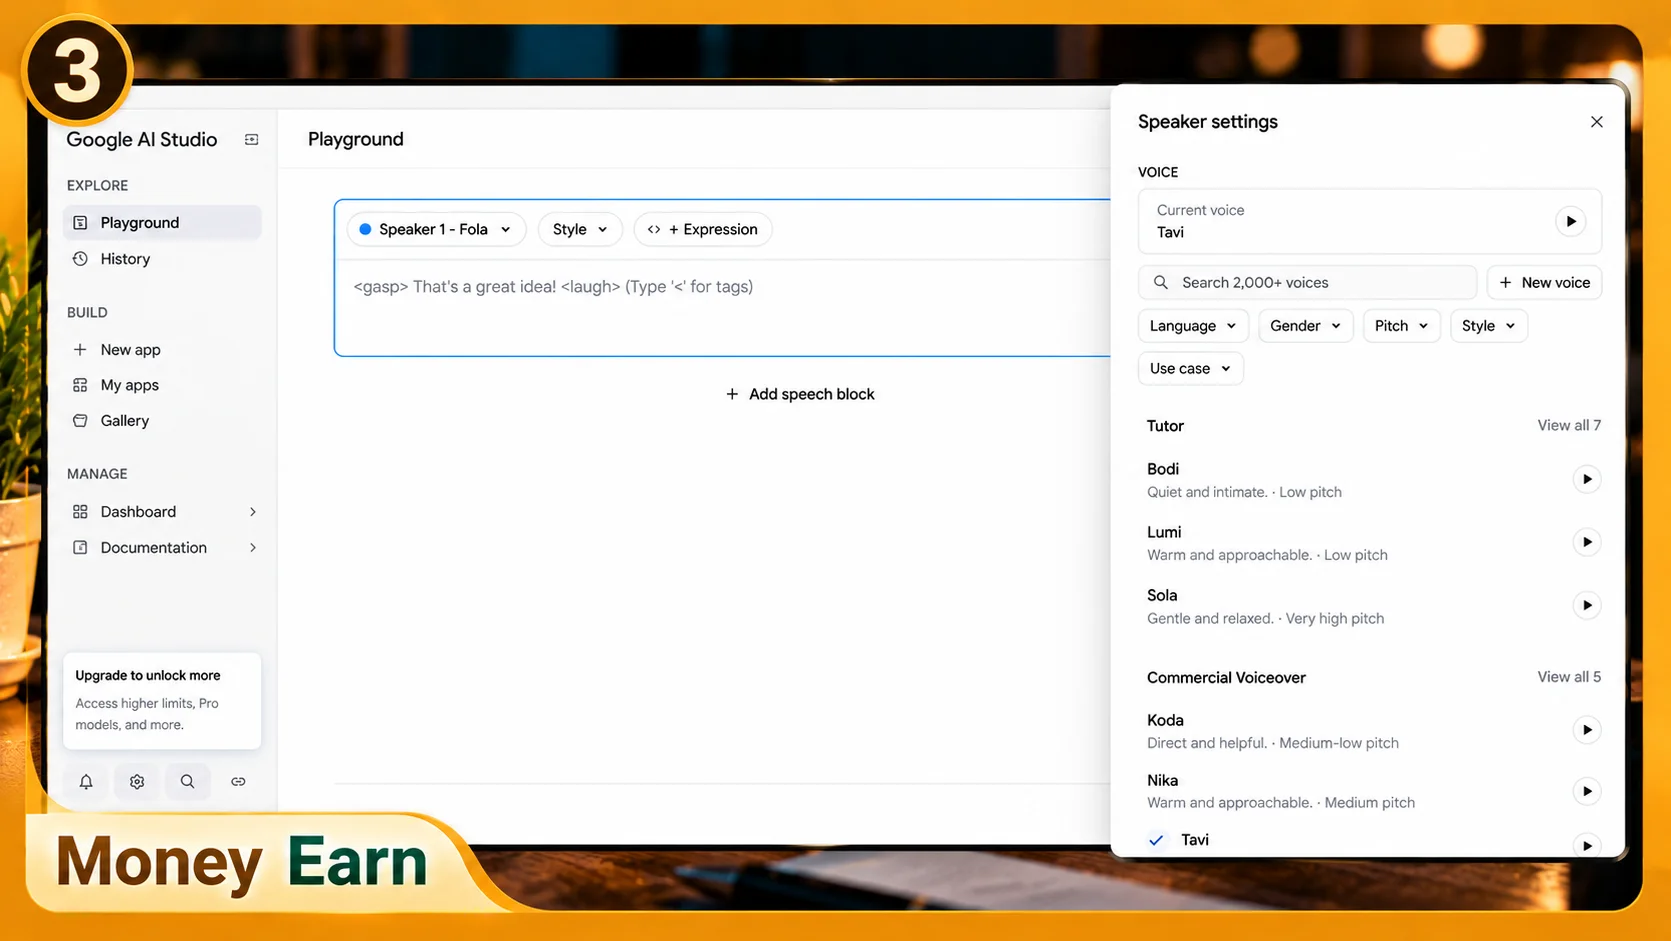The image size is (1671, 941).
Task: Open settings gear icon in sidebar
Action: [137, 782]
